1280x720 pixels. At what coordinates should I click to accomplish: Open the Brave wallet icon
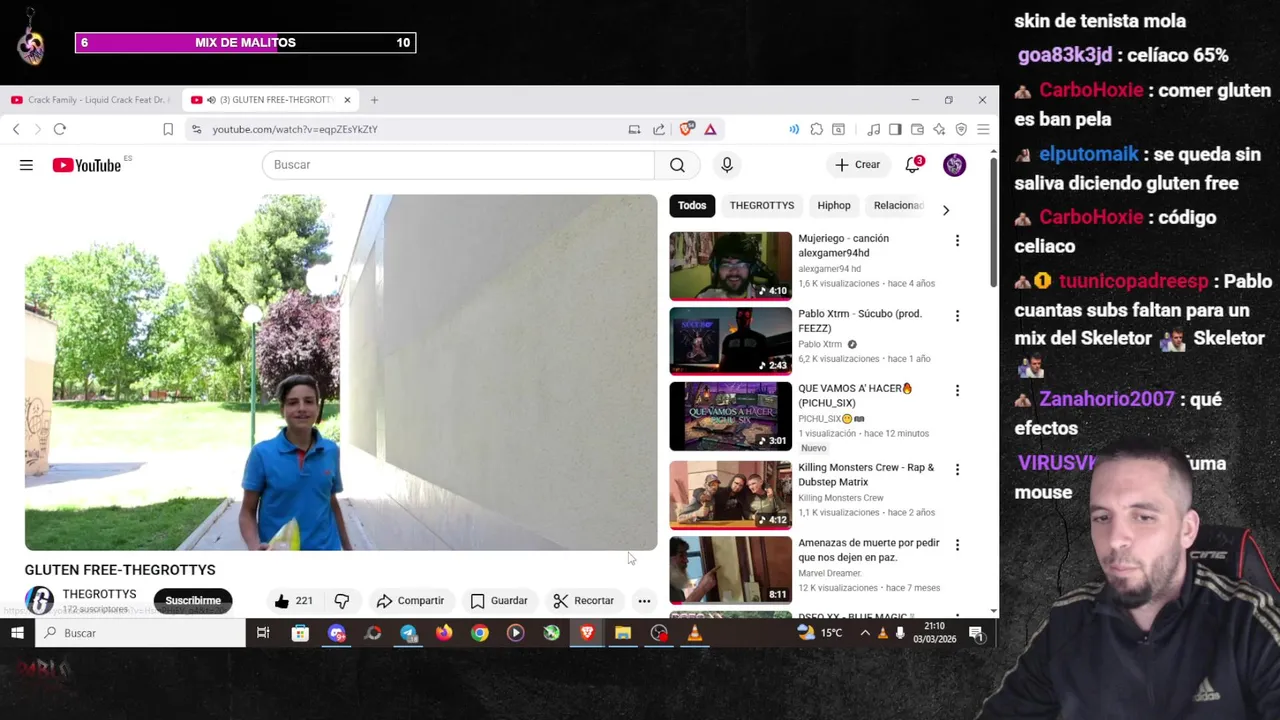[x=917, y=129]
